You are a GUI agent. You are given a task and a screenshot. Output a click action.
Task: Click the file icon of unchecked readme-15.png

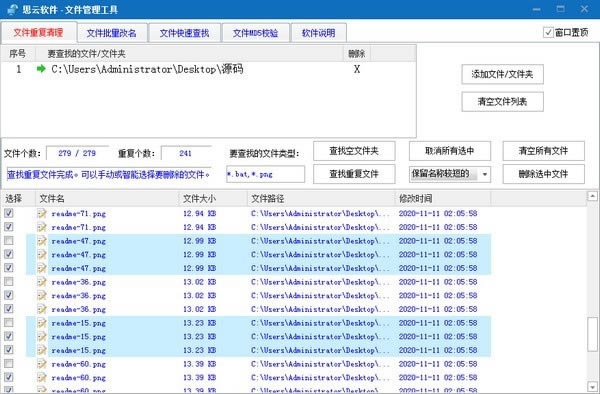tap(42, 323)
